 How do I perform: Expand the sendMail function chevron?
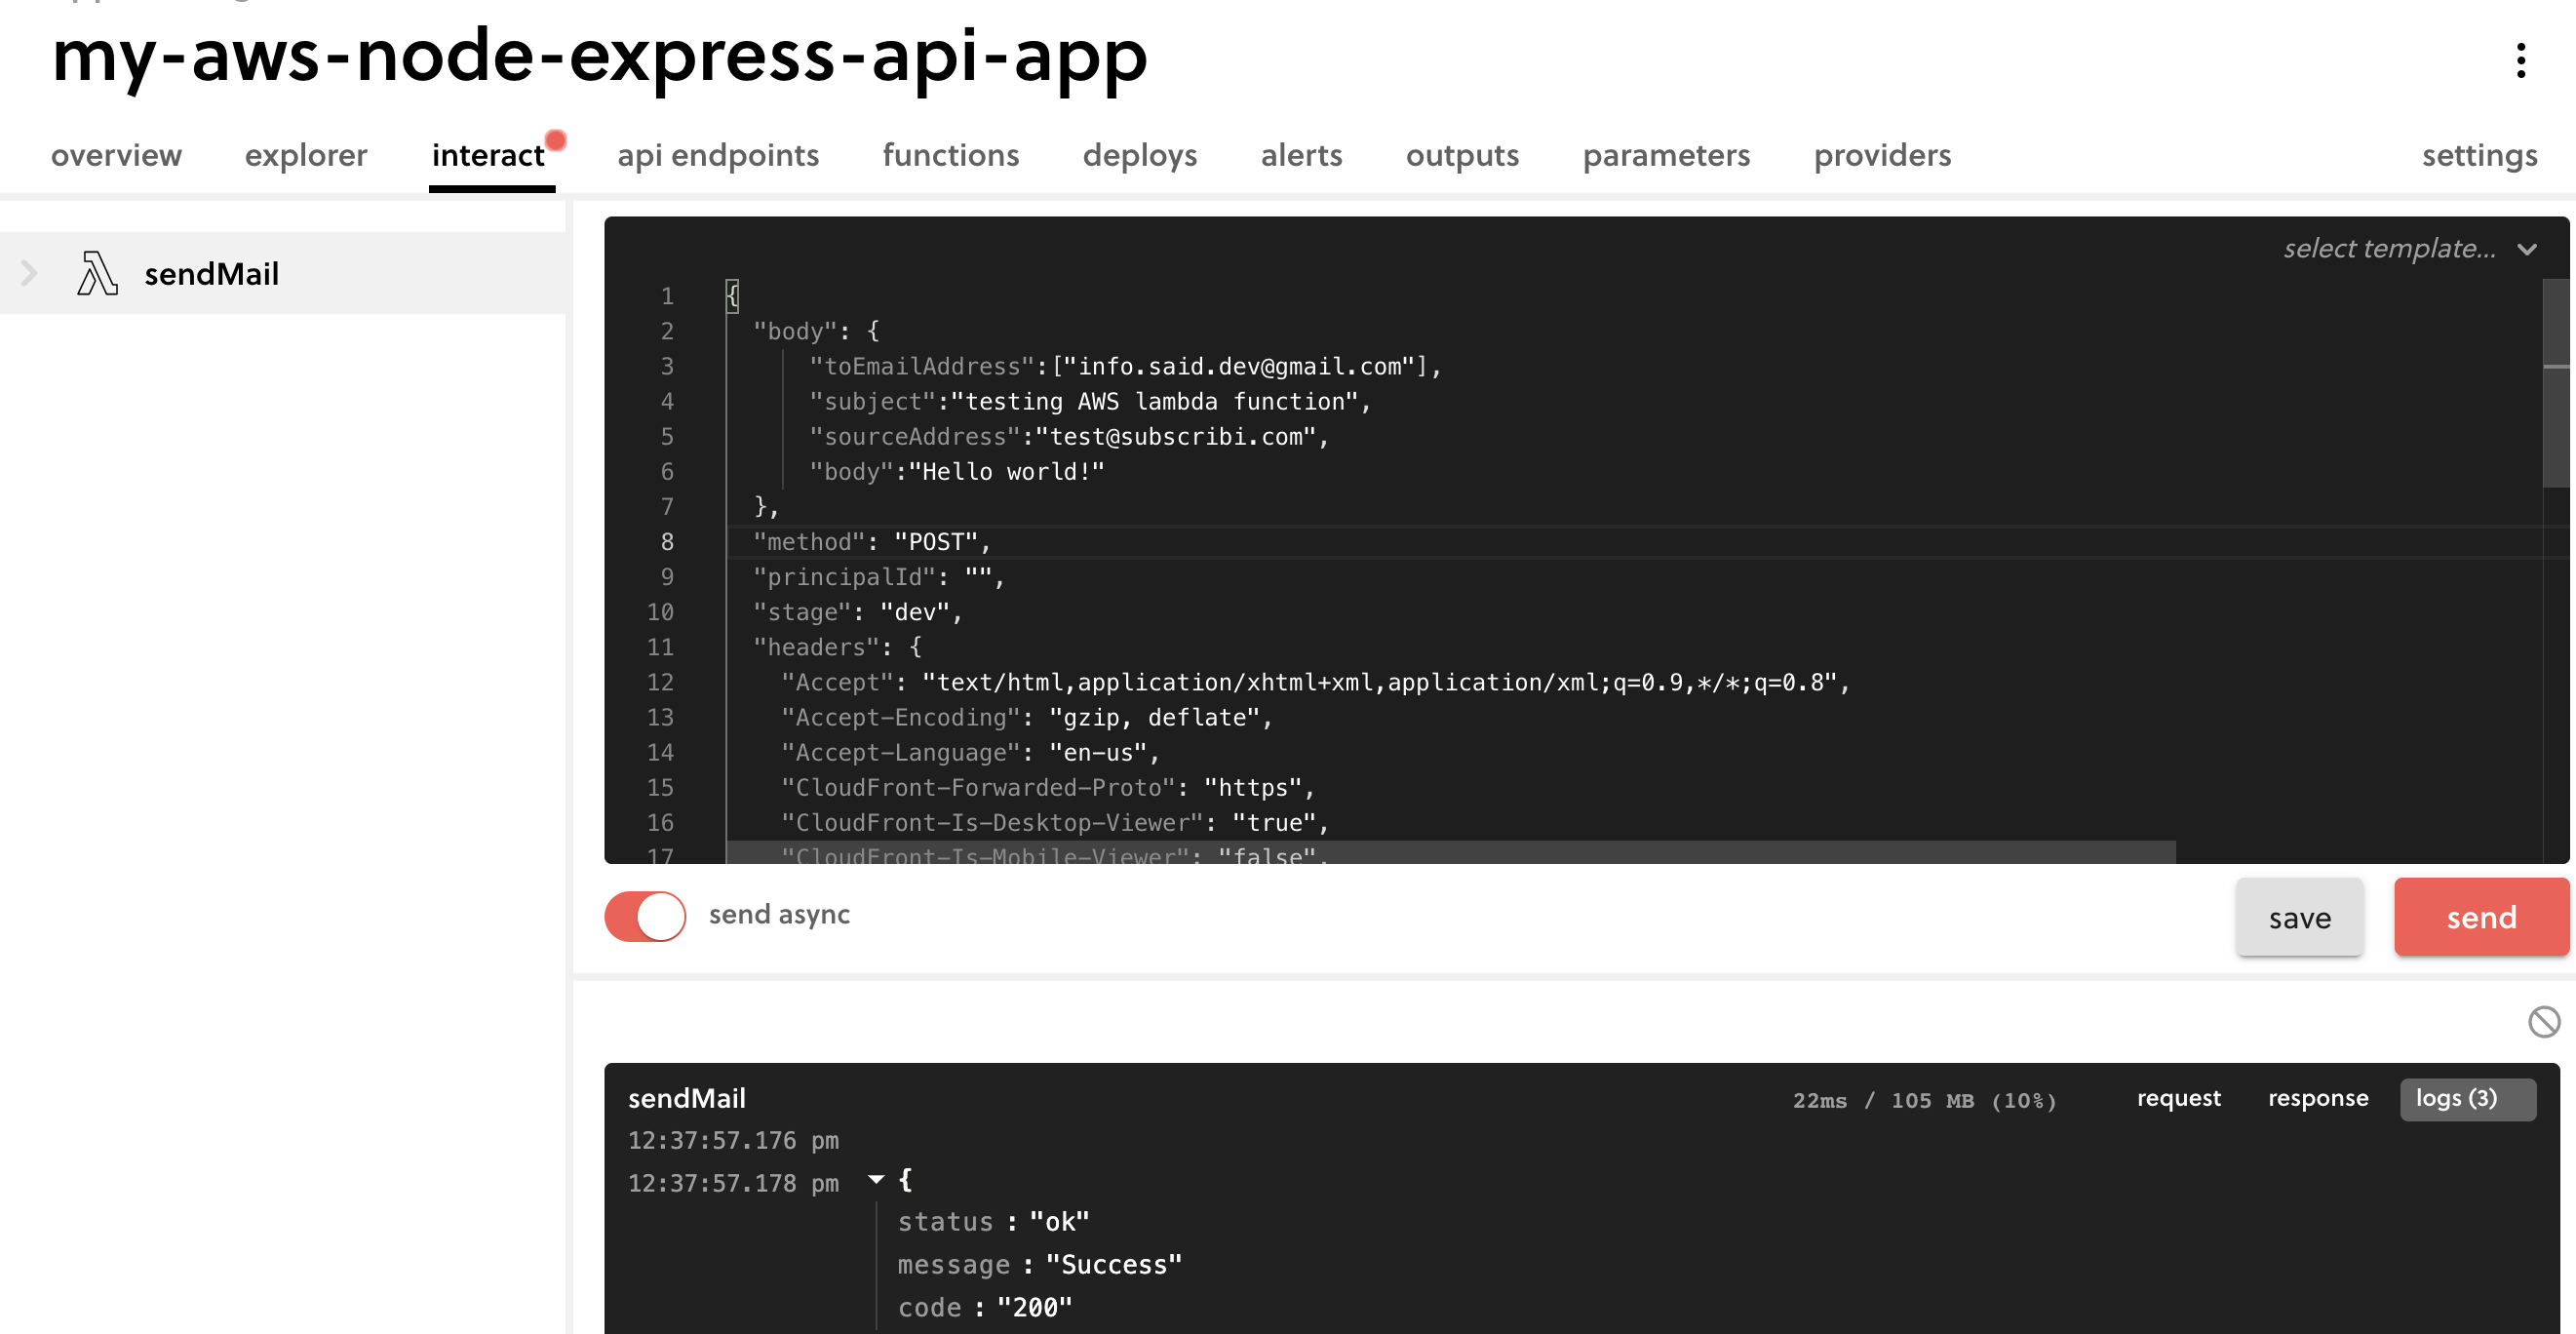pos(29,273)
